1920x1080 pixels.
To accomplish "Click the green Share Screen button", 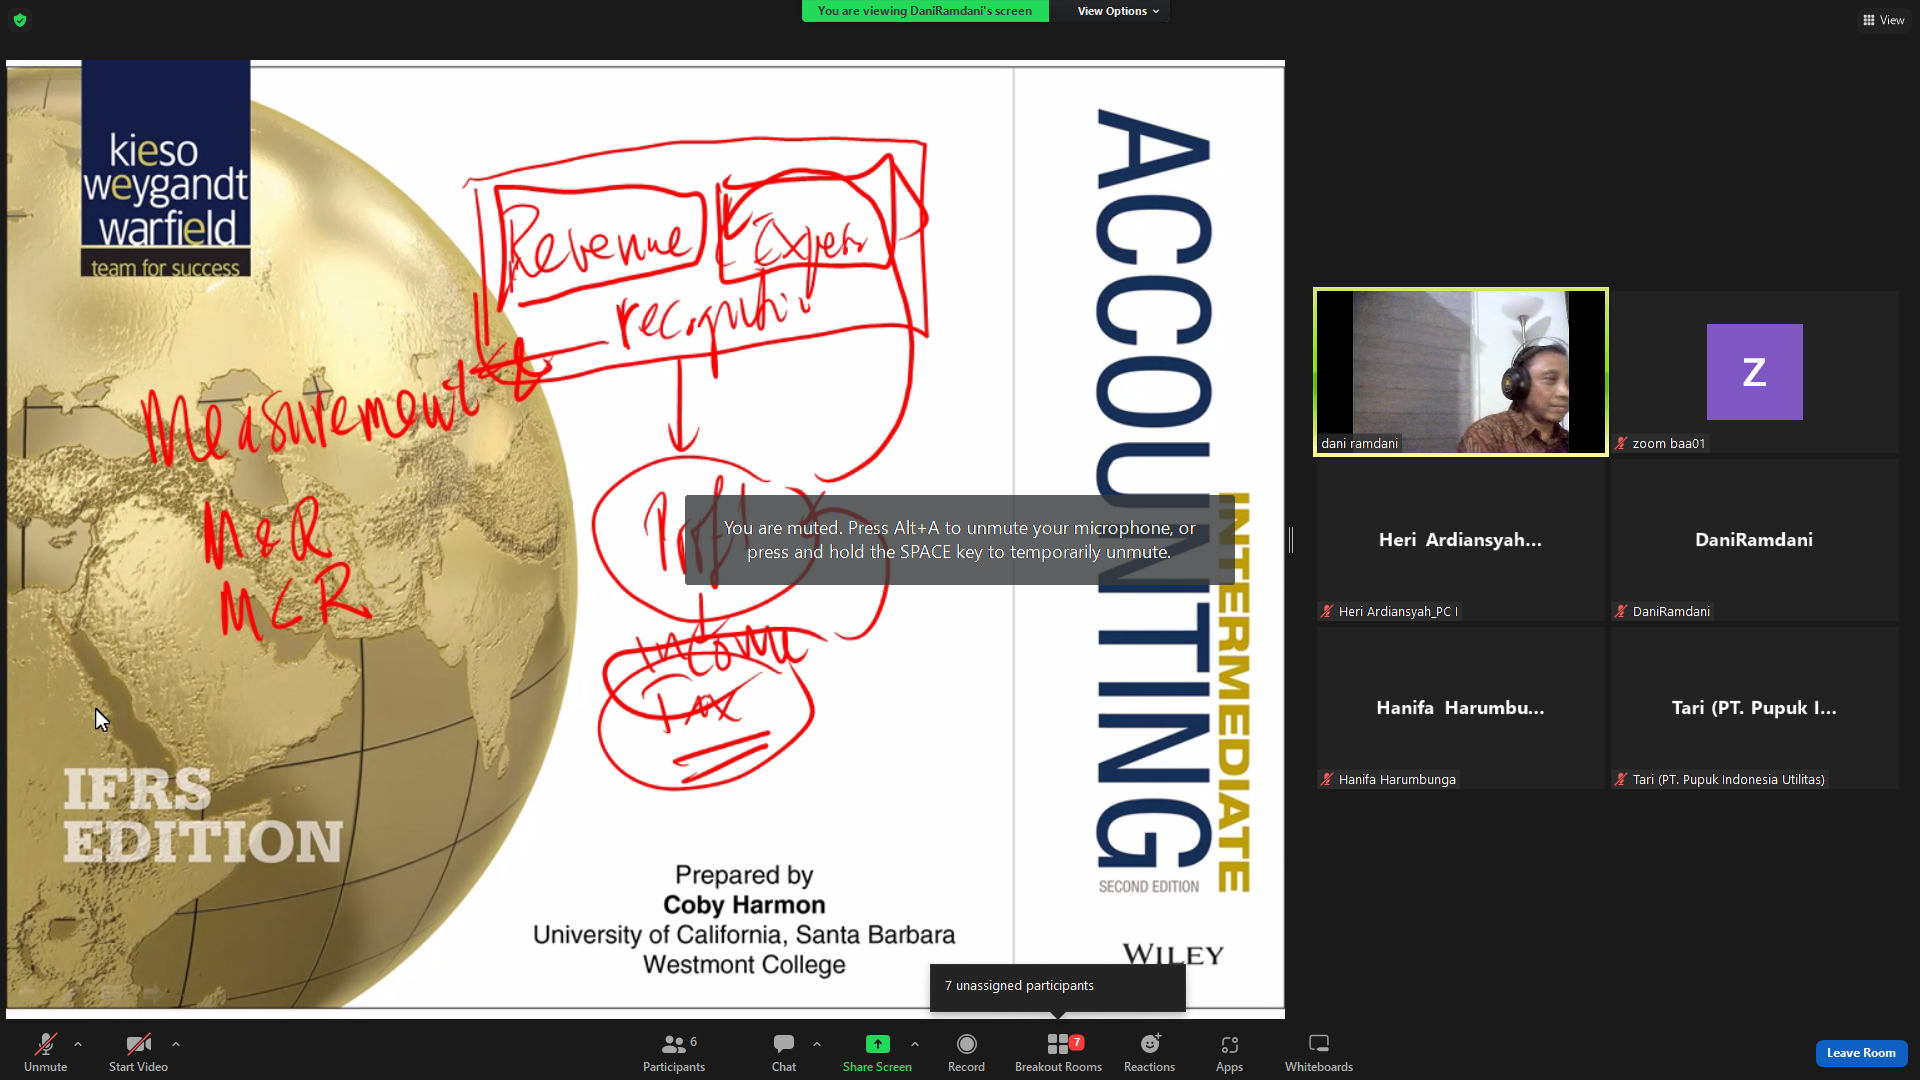I will pos(877,1052).
